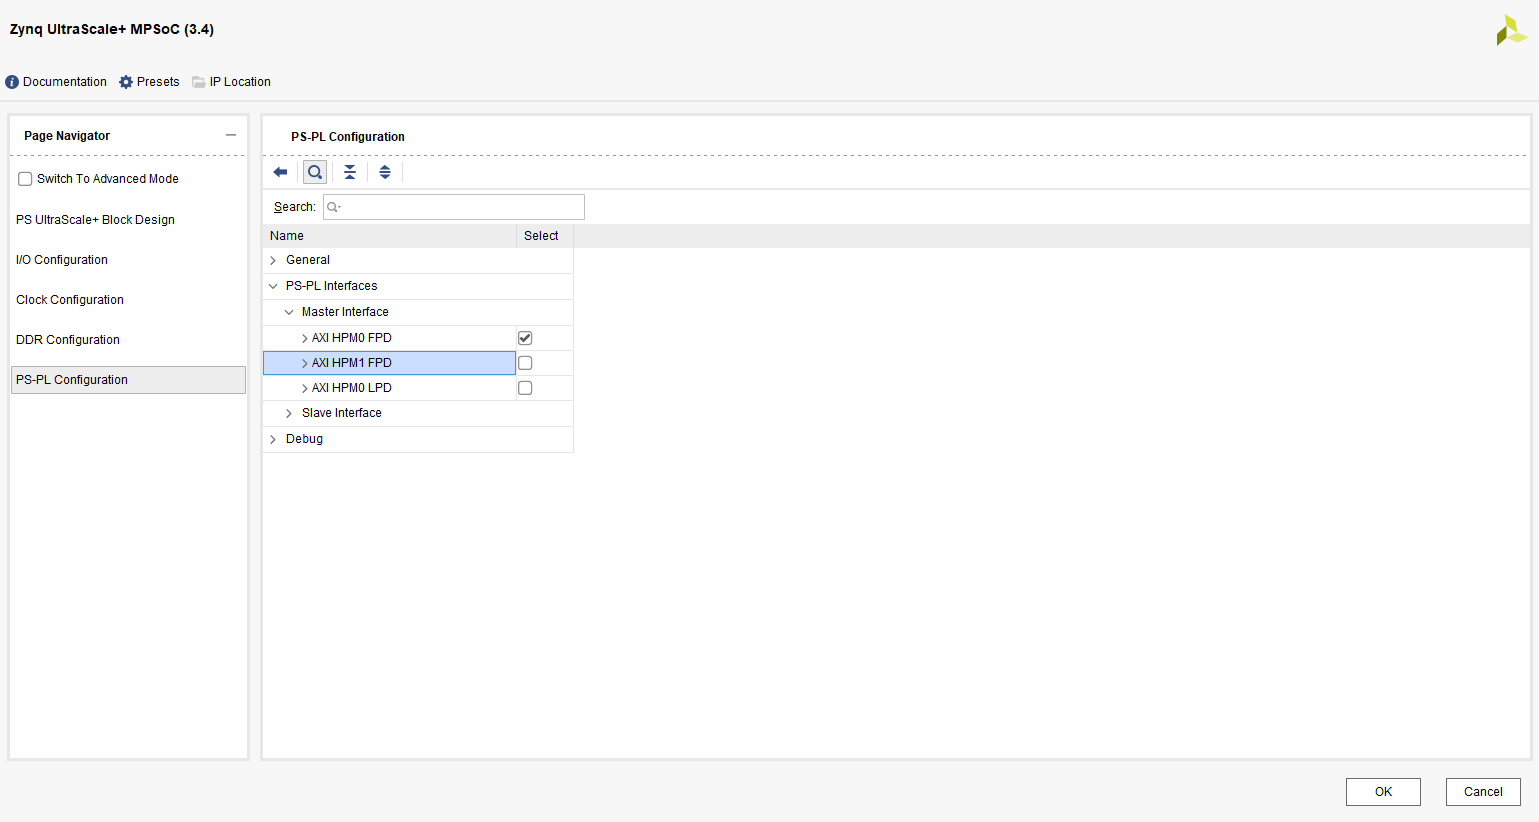Enable the AXI HPM1 FPD checkbox
Screen dimensions: 1539x822
(x=525, y=363)
